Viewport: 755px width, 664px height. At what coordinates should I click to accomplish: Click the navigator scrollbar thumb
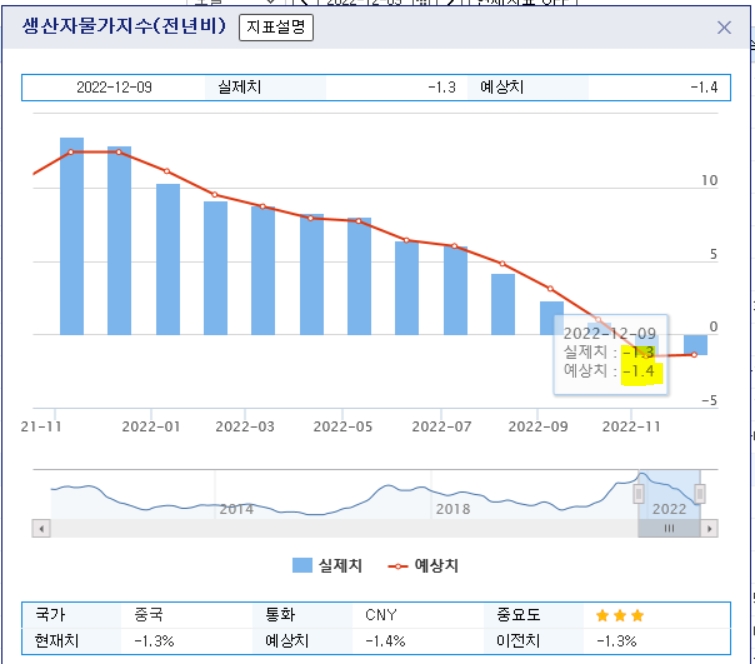(x=669, y=529)
